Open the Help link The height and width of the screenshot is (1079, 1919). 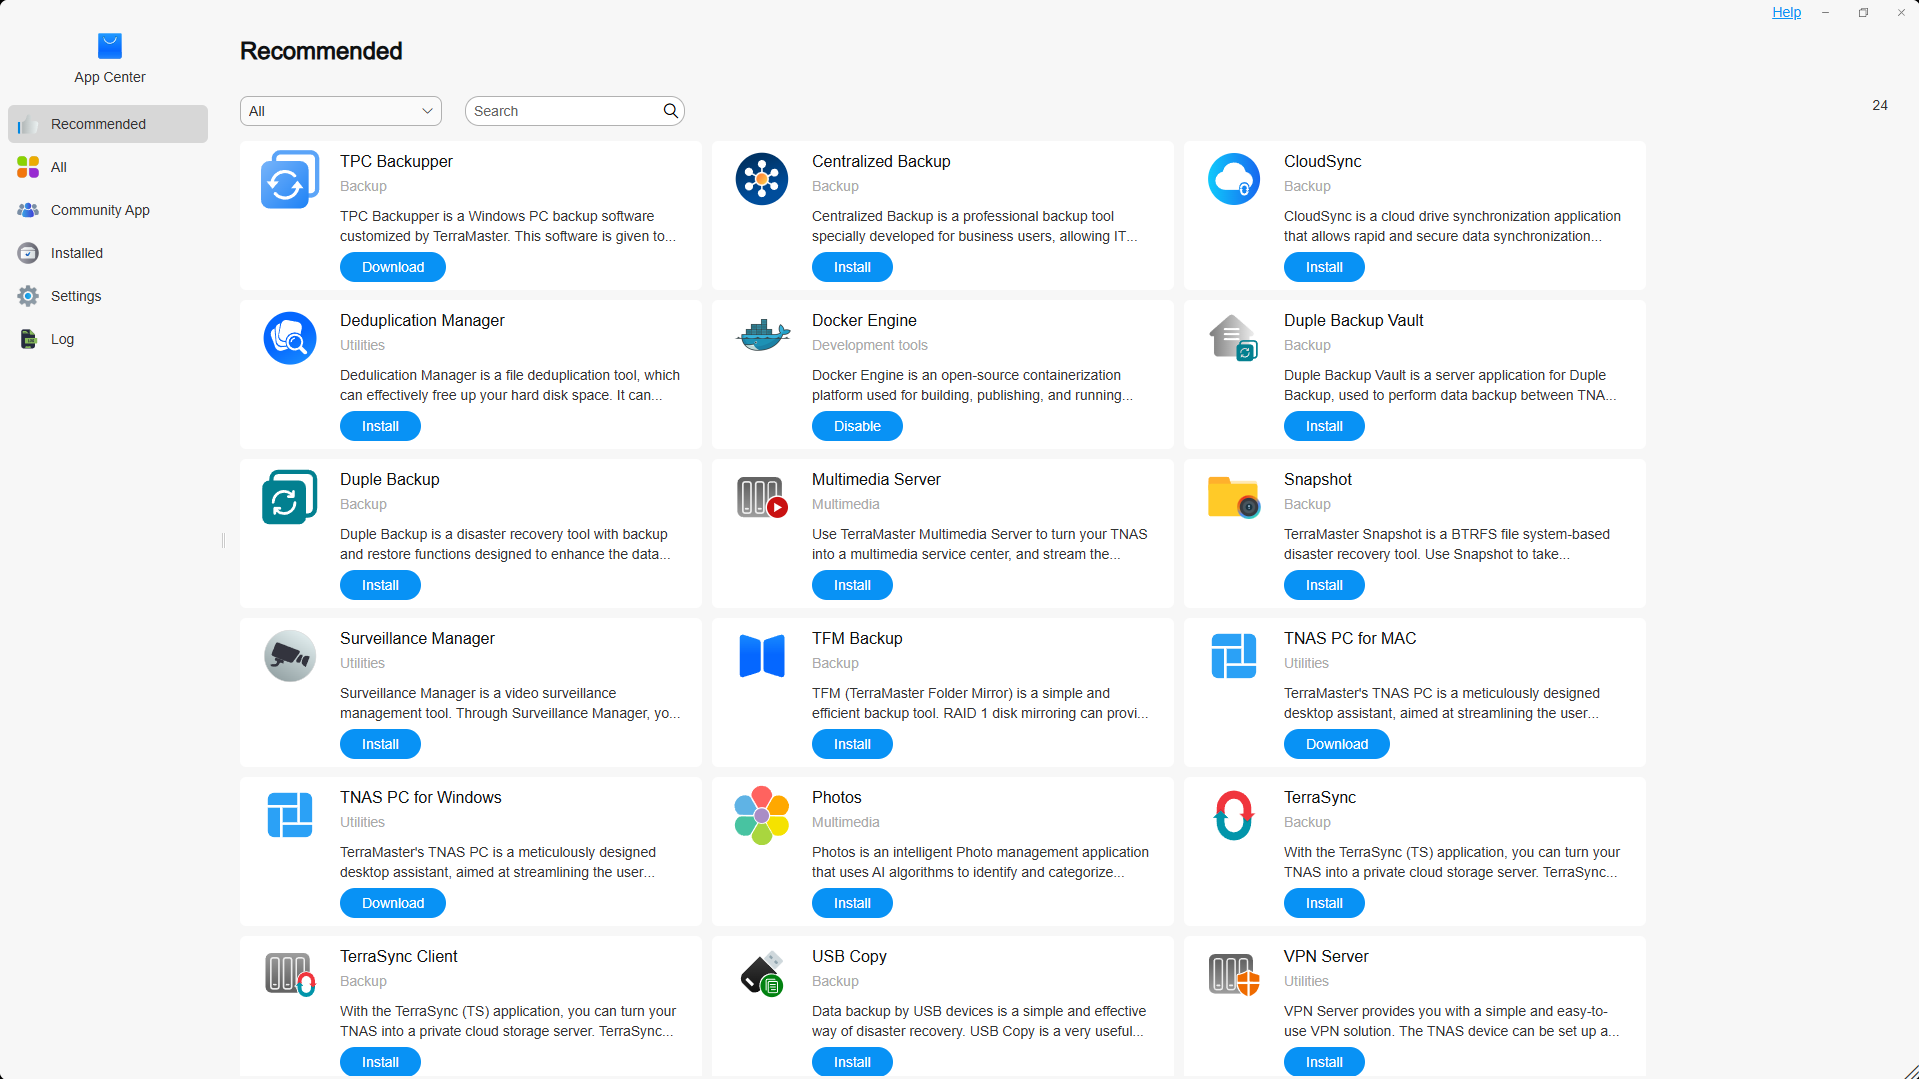coord(1786,12)
